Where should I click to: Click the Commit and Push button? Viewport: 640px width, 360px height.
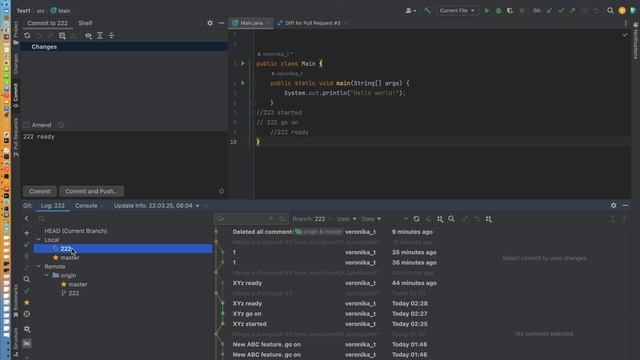tap(91, 191)
